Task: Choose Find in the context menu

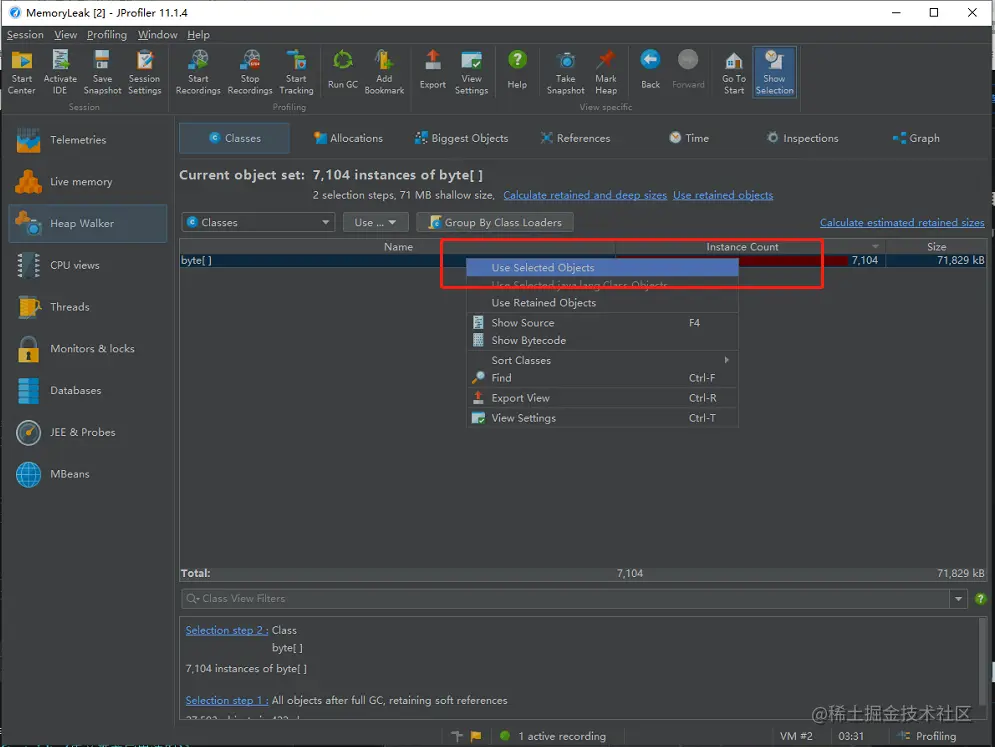Action: (x=602, y=378)
